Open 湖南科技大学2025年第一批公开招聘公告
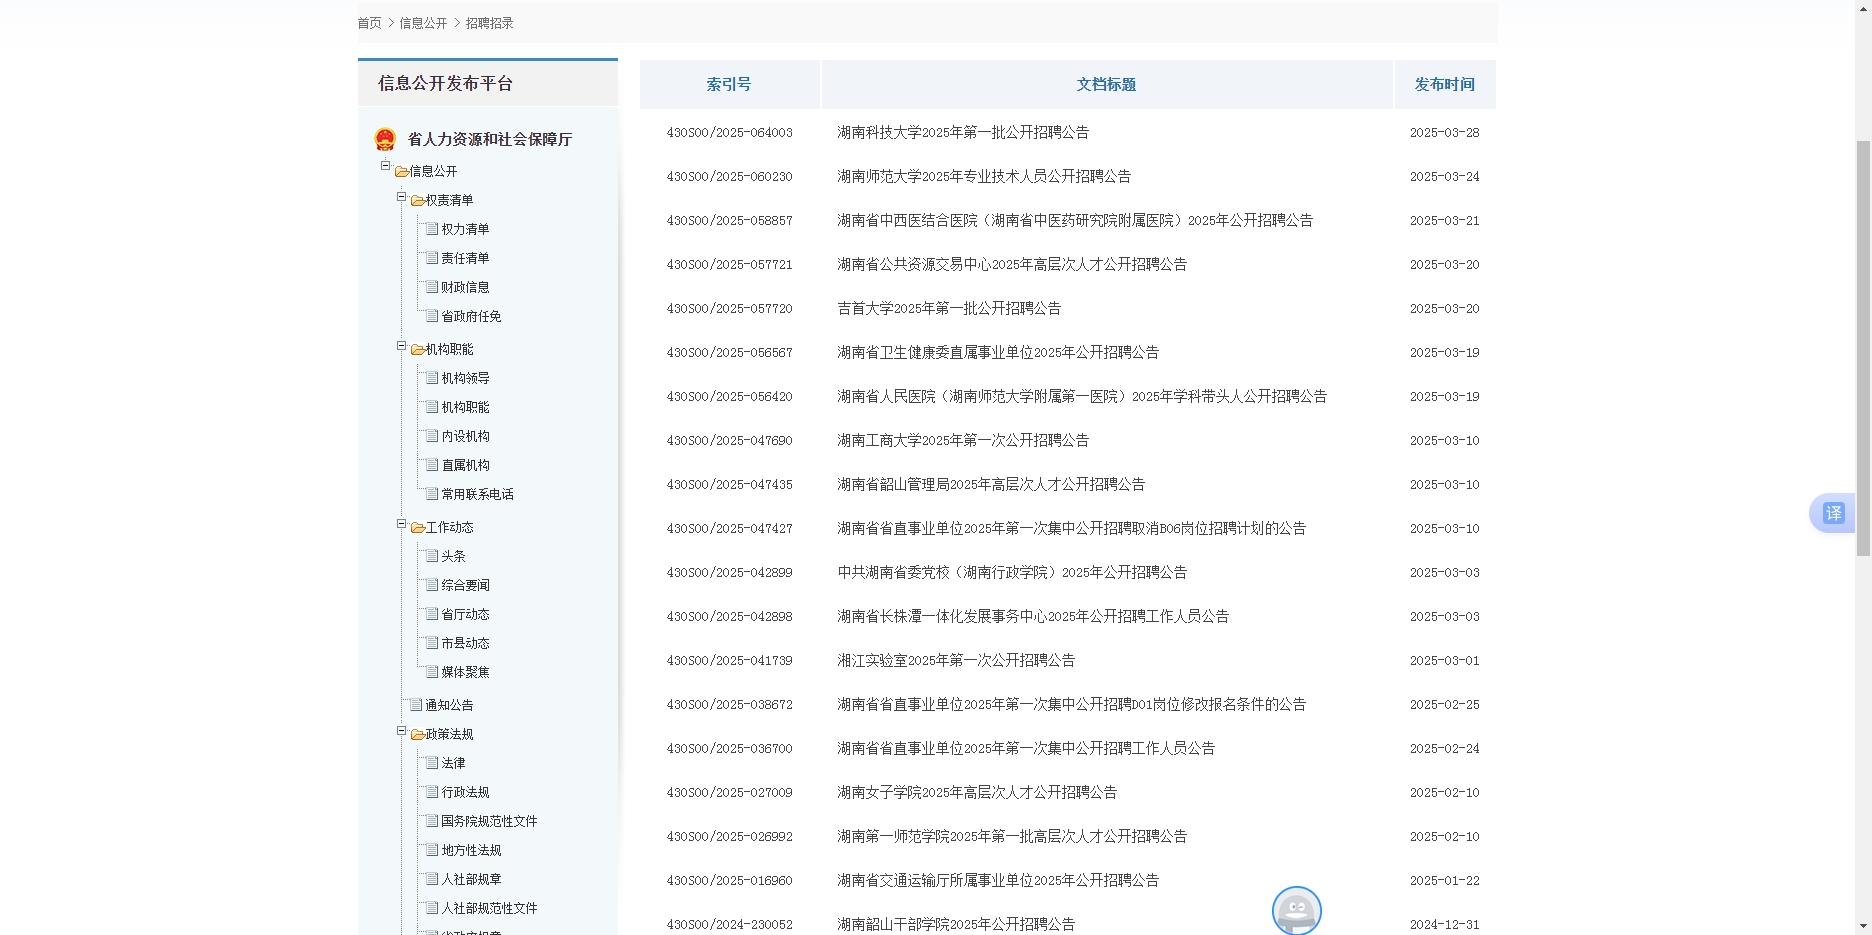 click(963, 132)
